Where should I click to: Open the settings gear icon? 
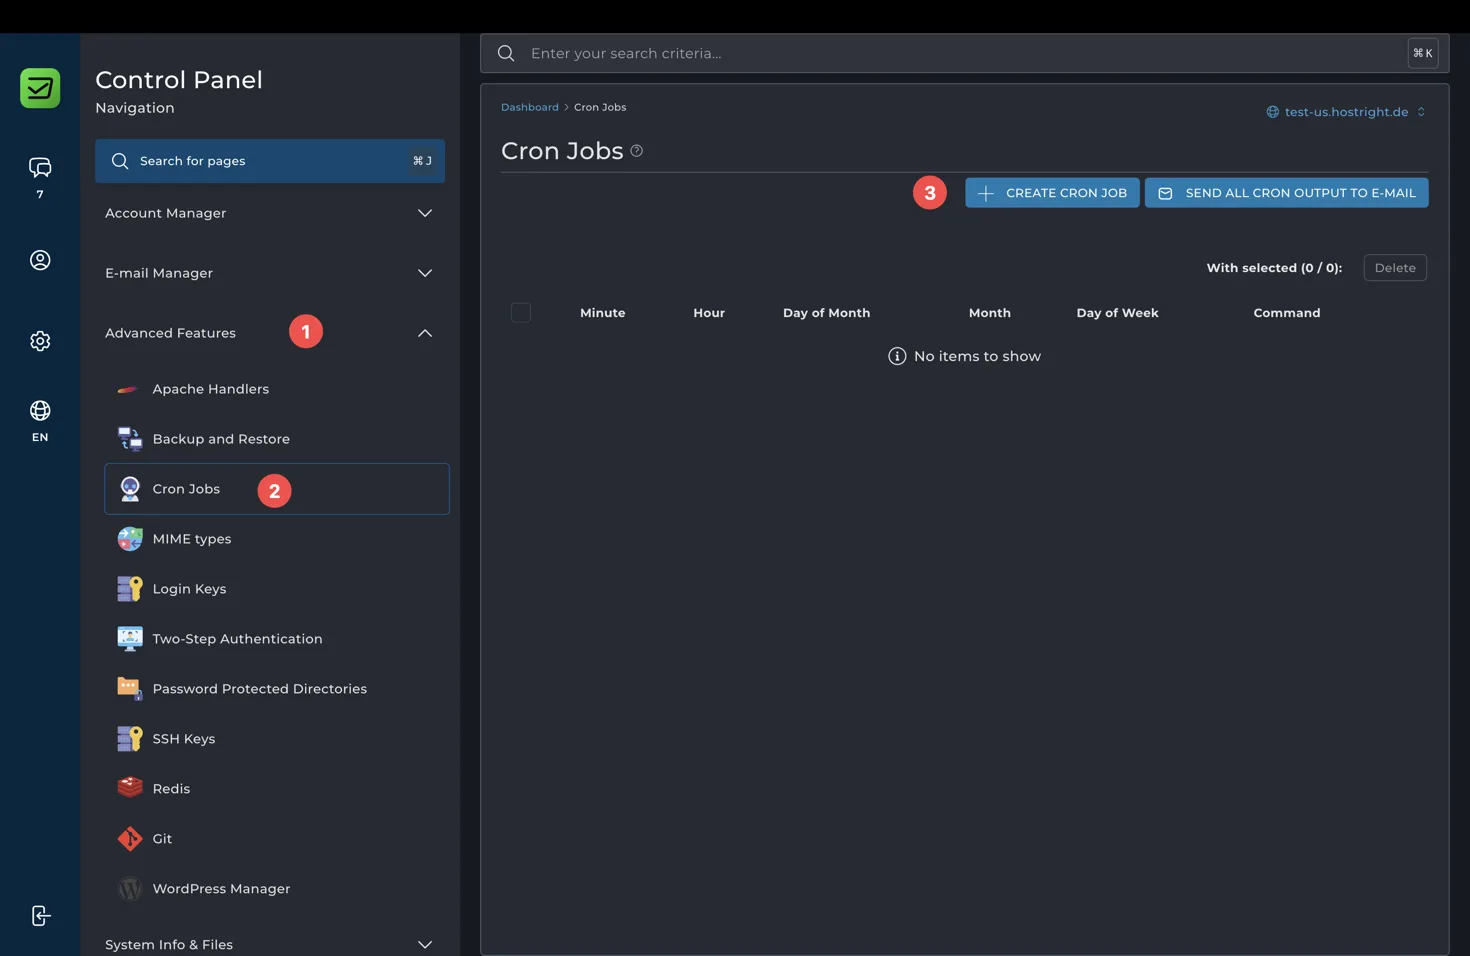coord(40,341)
